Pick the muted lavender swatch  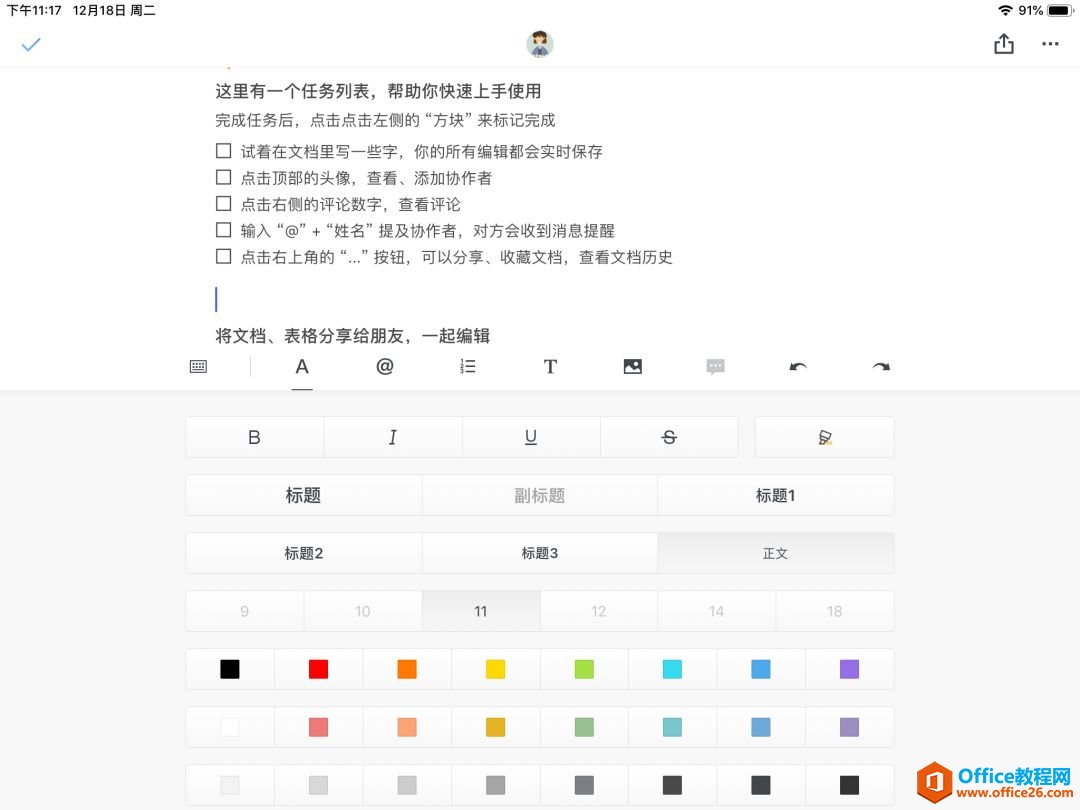pyautogui.click(x=849, y=727)
